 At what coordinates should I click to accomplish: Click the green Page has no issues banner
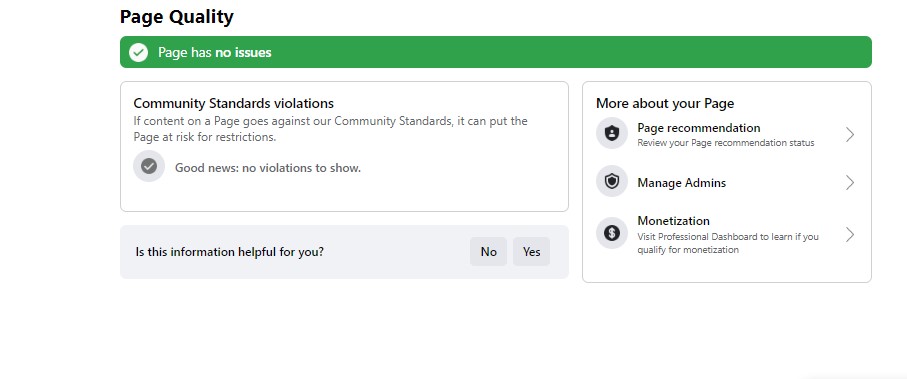495,52
